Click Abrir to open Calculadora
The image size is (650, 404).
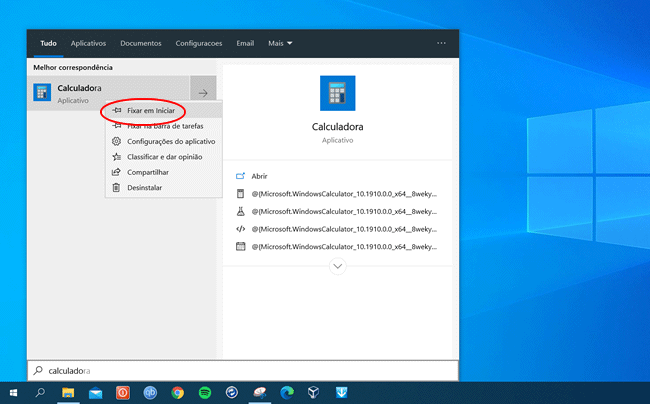click(x=259, y=175)
